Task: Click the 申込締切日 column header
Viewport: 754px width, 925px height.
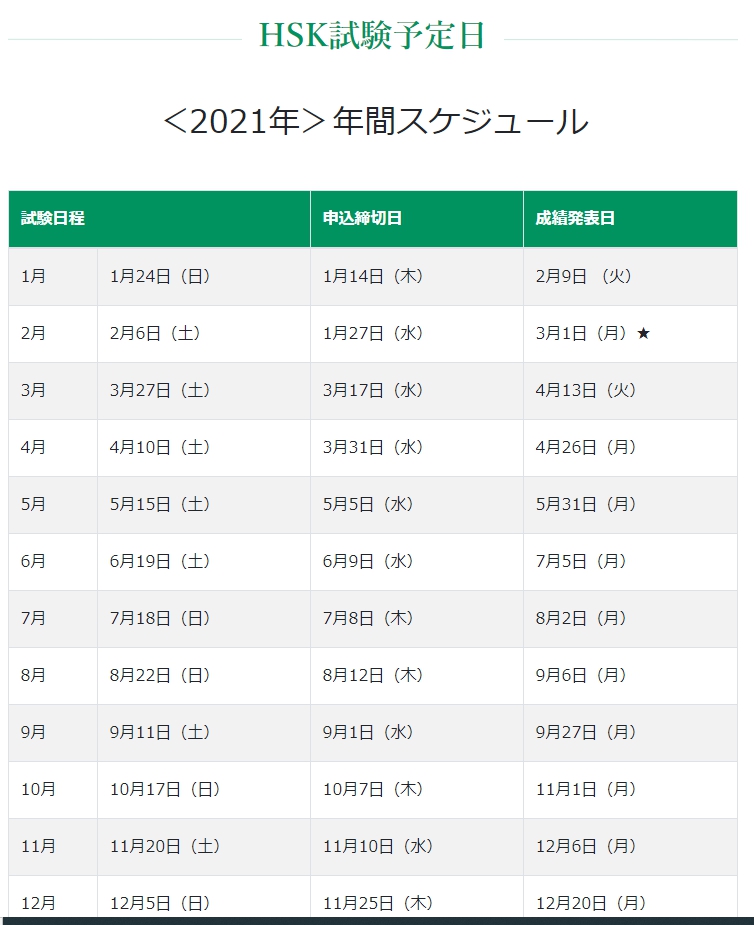Action: (362, 218)
